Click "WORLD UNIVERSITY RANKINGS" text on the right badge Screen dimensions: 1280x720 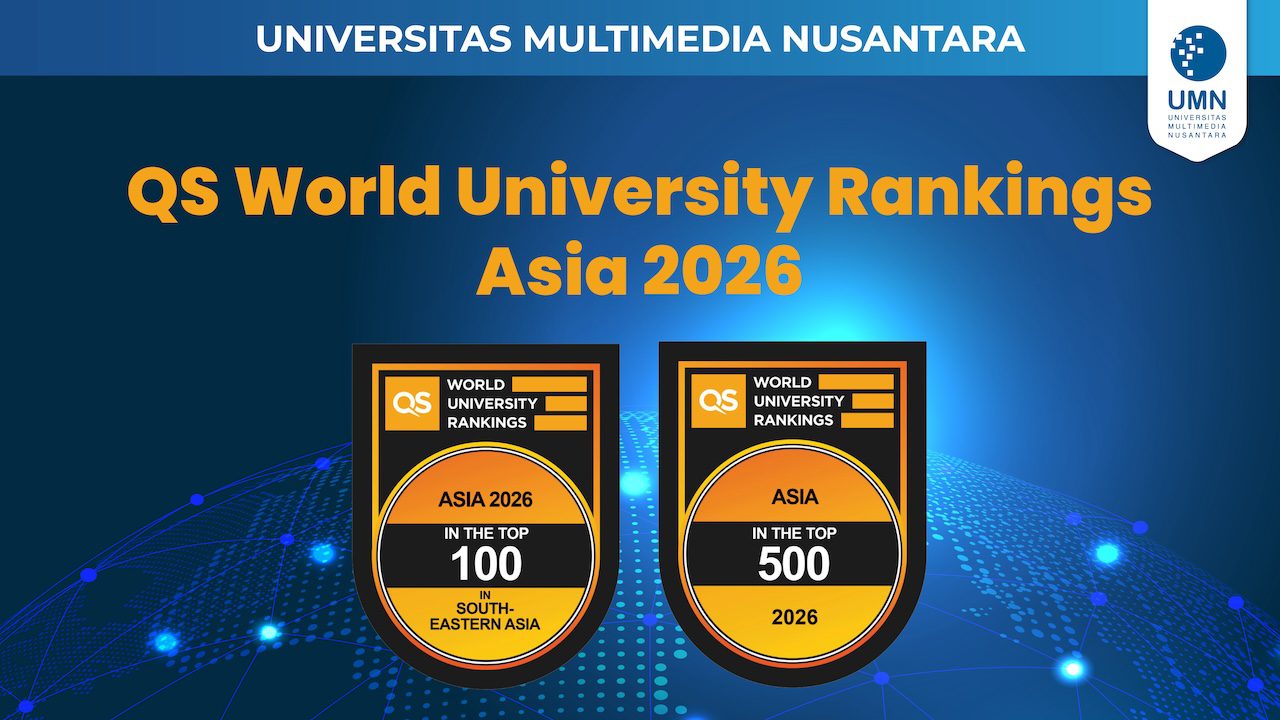tap(797, 402)
